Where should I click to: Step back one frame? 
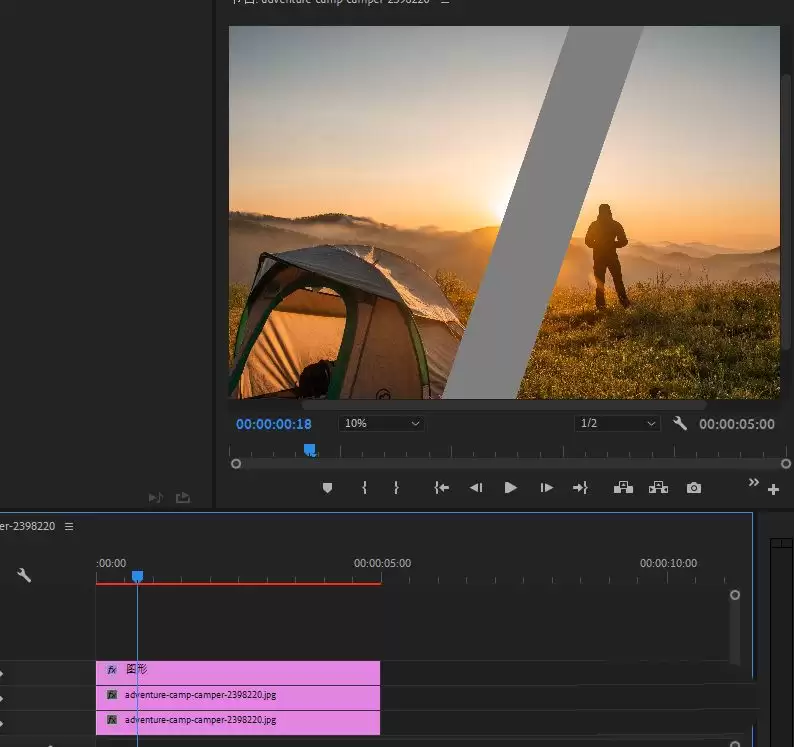pyautogui.click(x=475, y=488)
